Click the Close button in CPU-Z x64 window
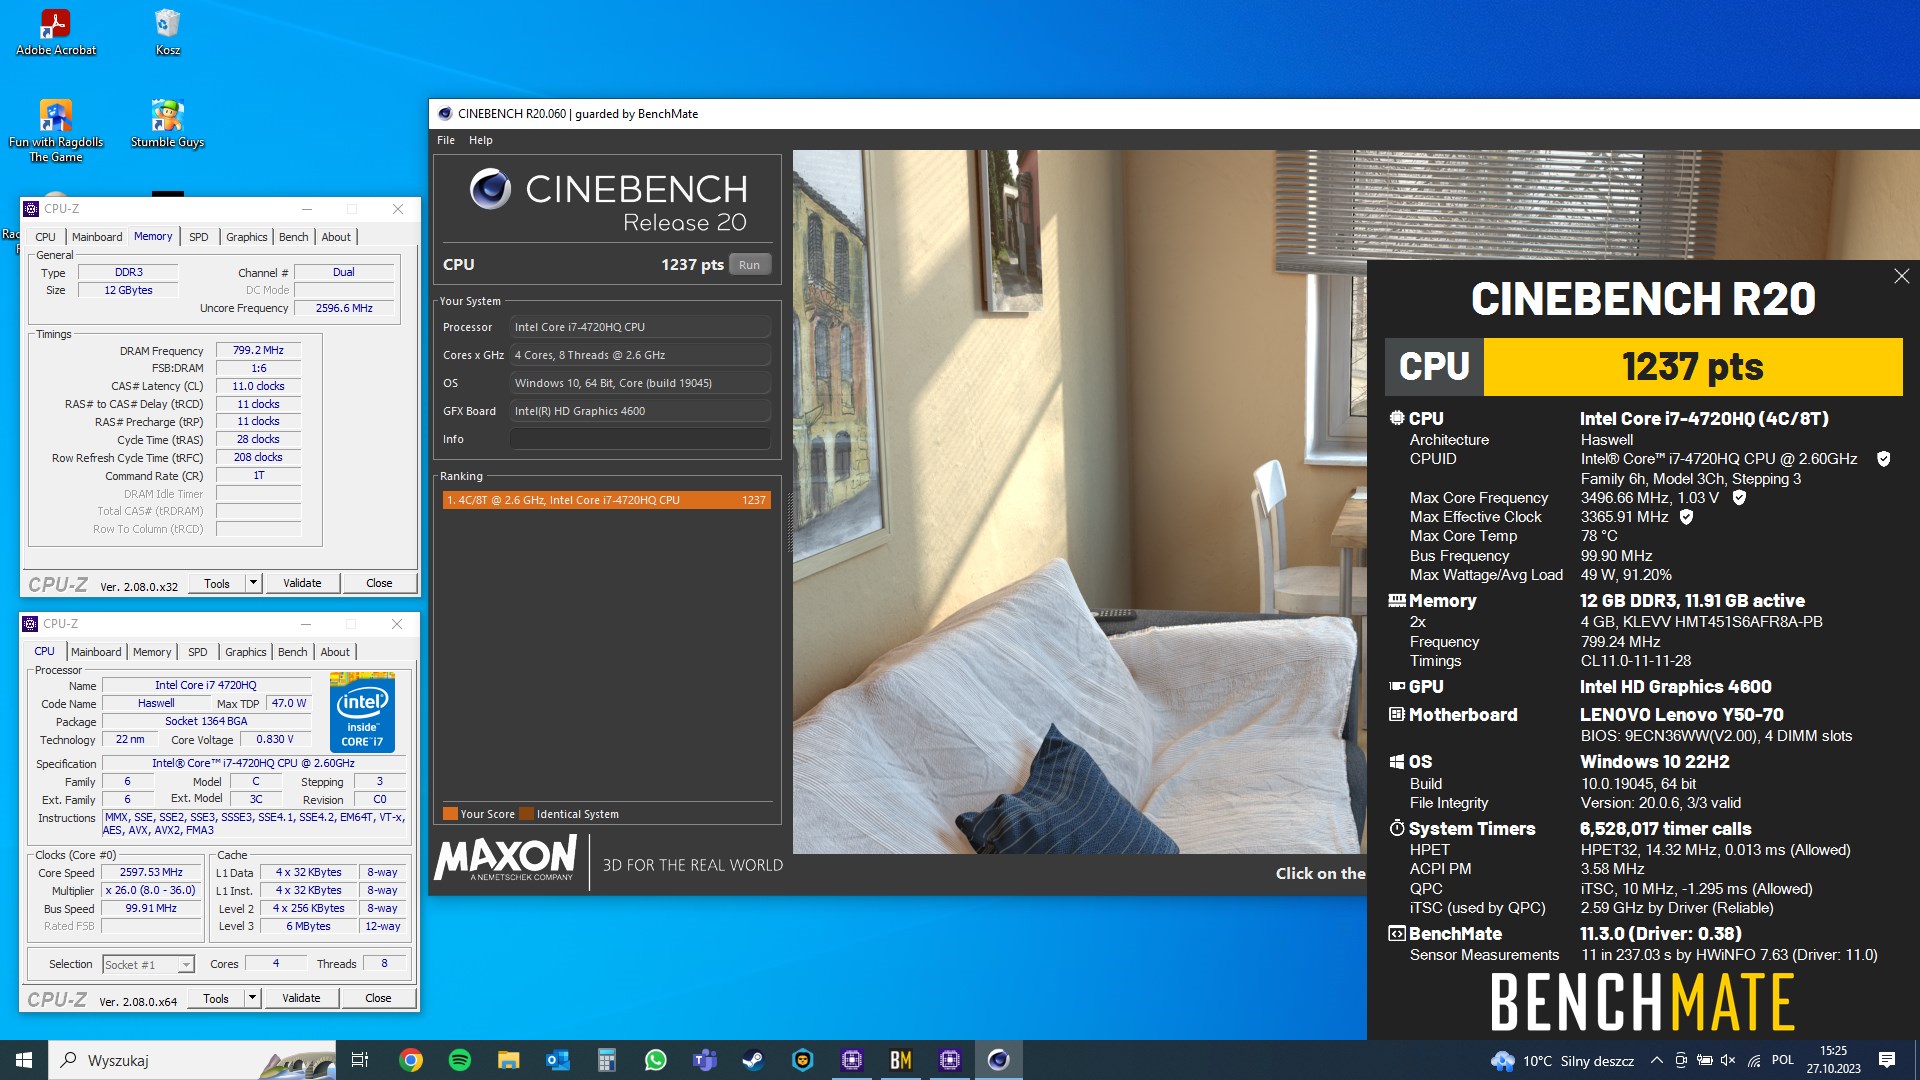 click(x=378, y=998)
